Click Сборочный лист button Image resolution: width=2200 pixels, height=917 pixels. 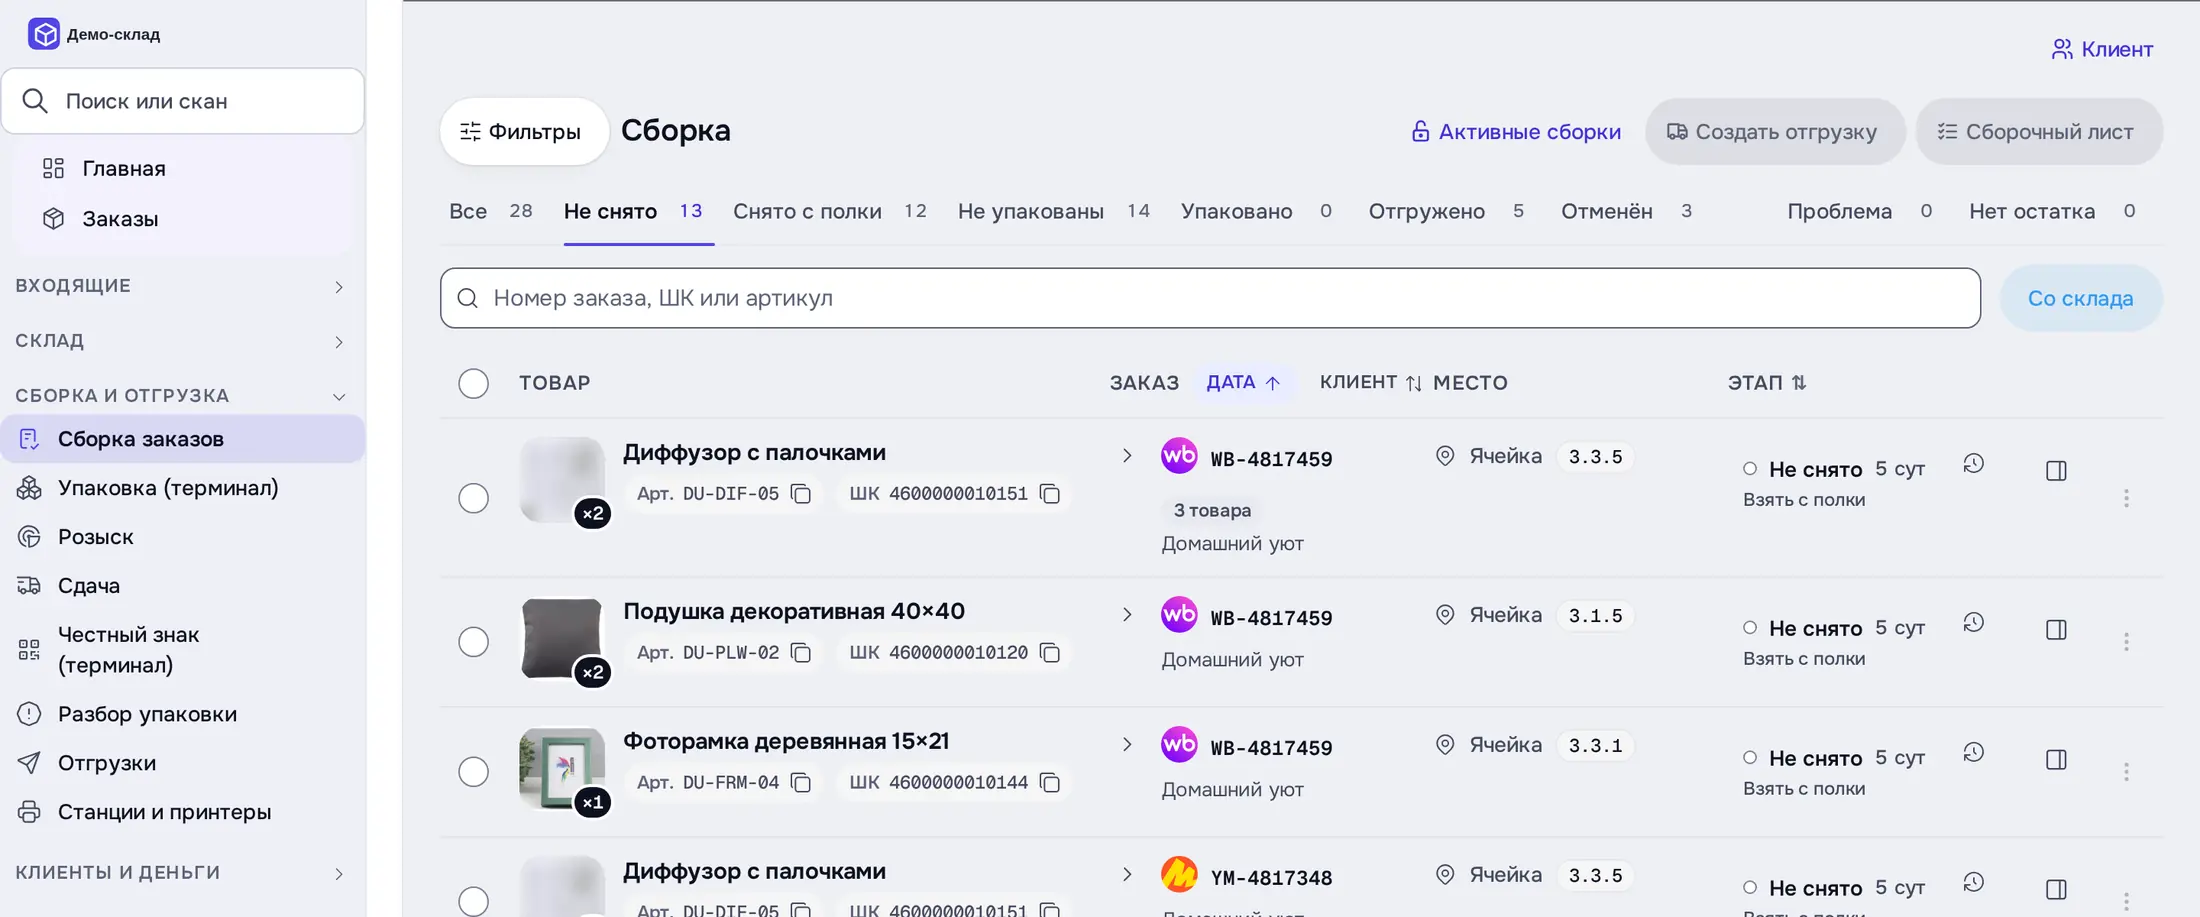pyautogui.click(x=2038, y=132)
